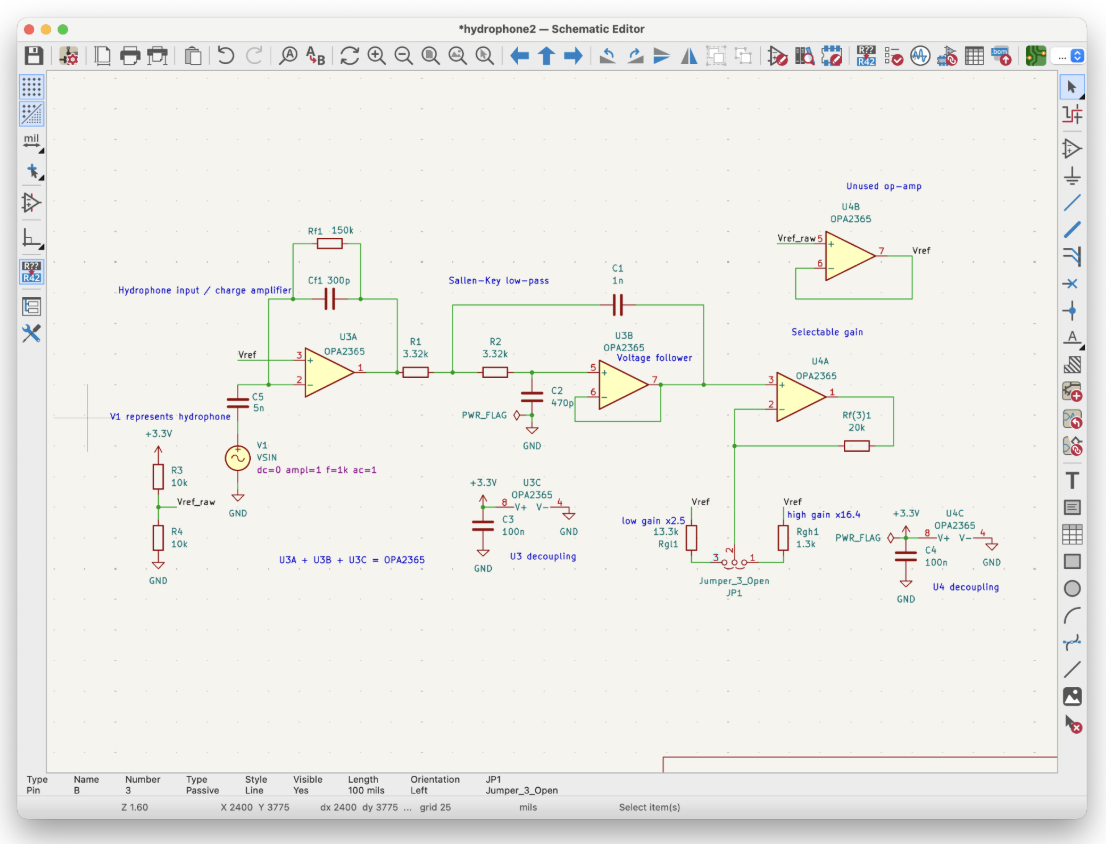Select the add symbol tool

click(x=1072, y=149)
